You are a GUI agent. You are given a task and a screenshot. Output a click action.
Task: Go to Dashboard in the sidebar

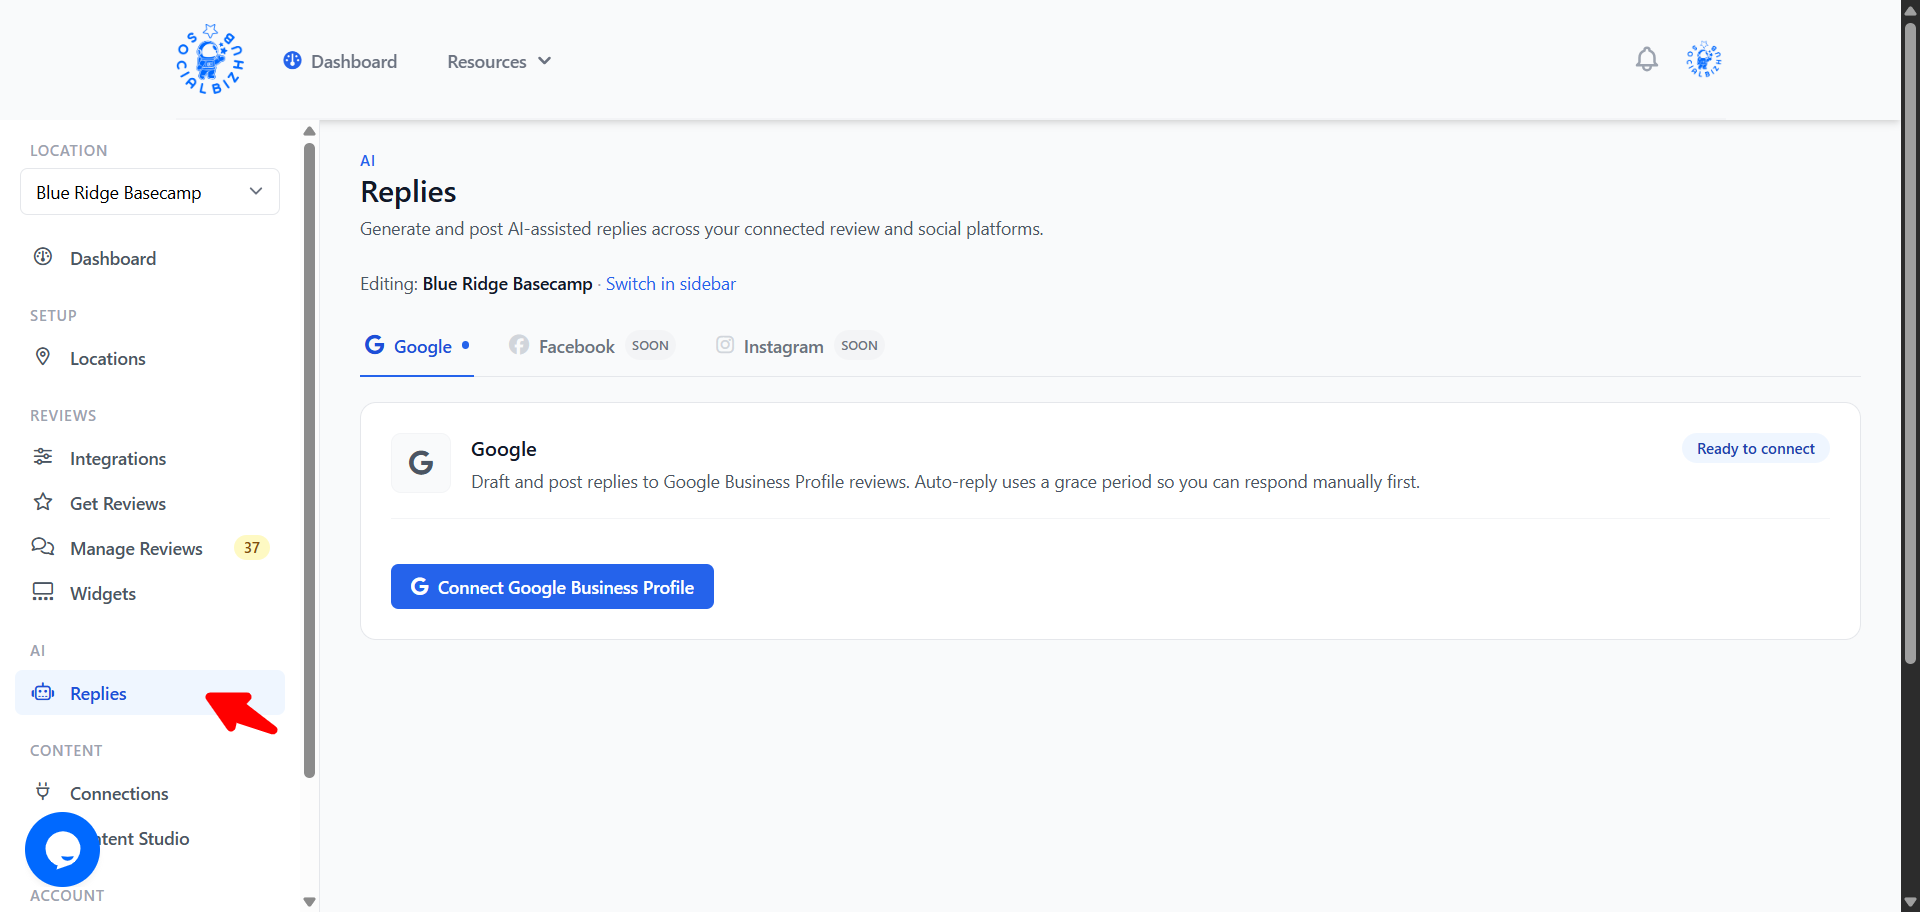[x=150, y=258]
